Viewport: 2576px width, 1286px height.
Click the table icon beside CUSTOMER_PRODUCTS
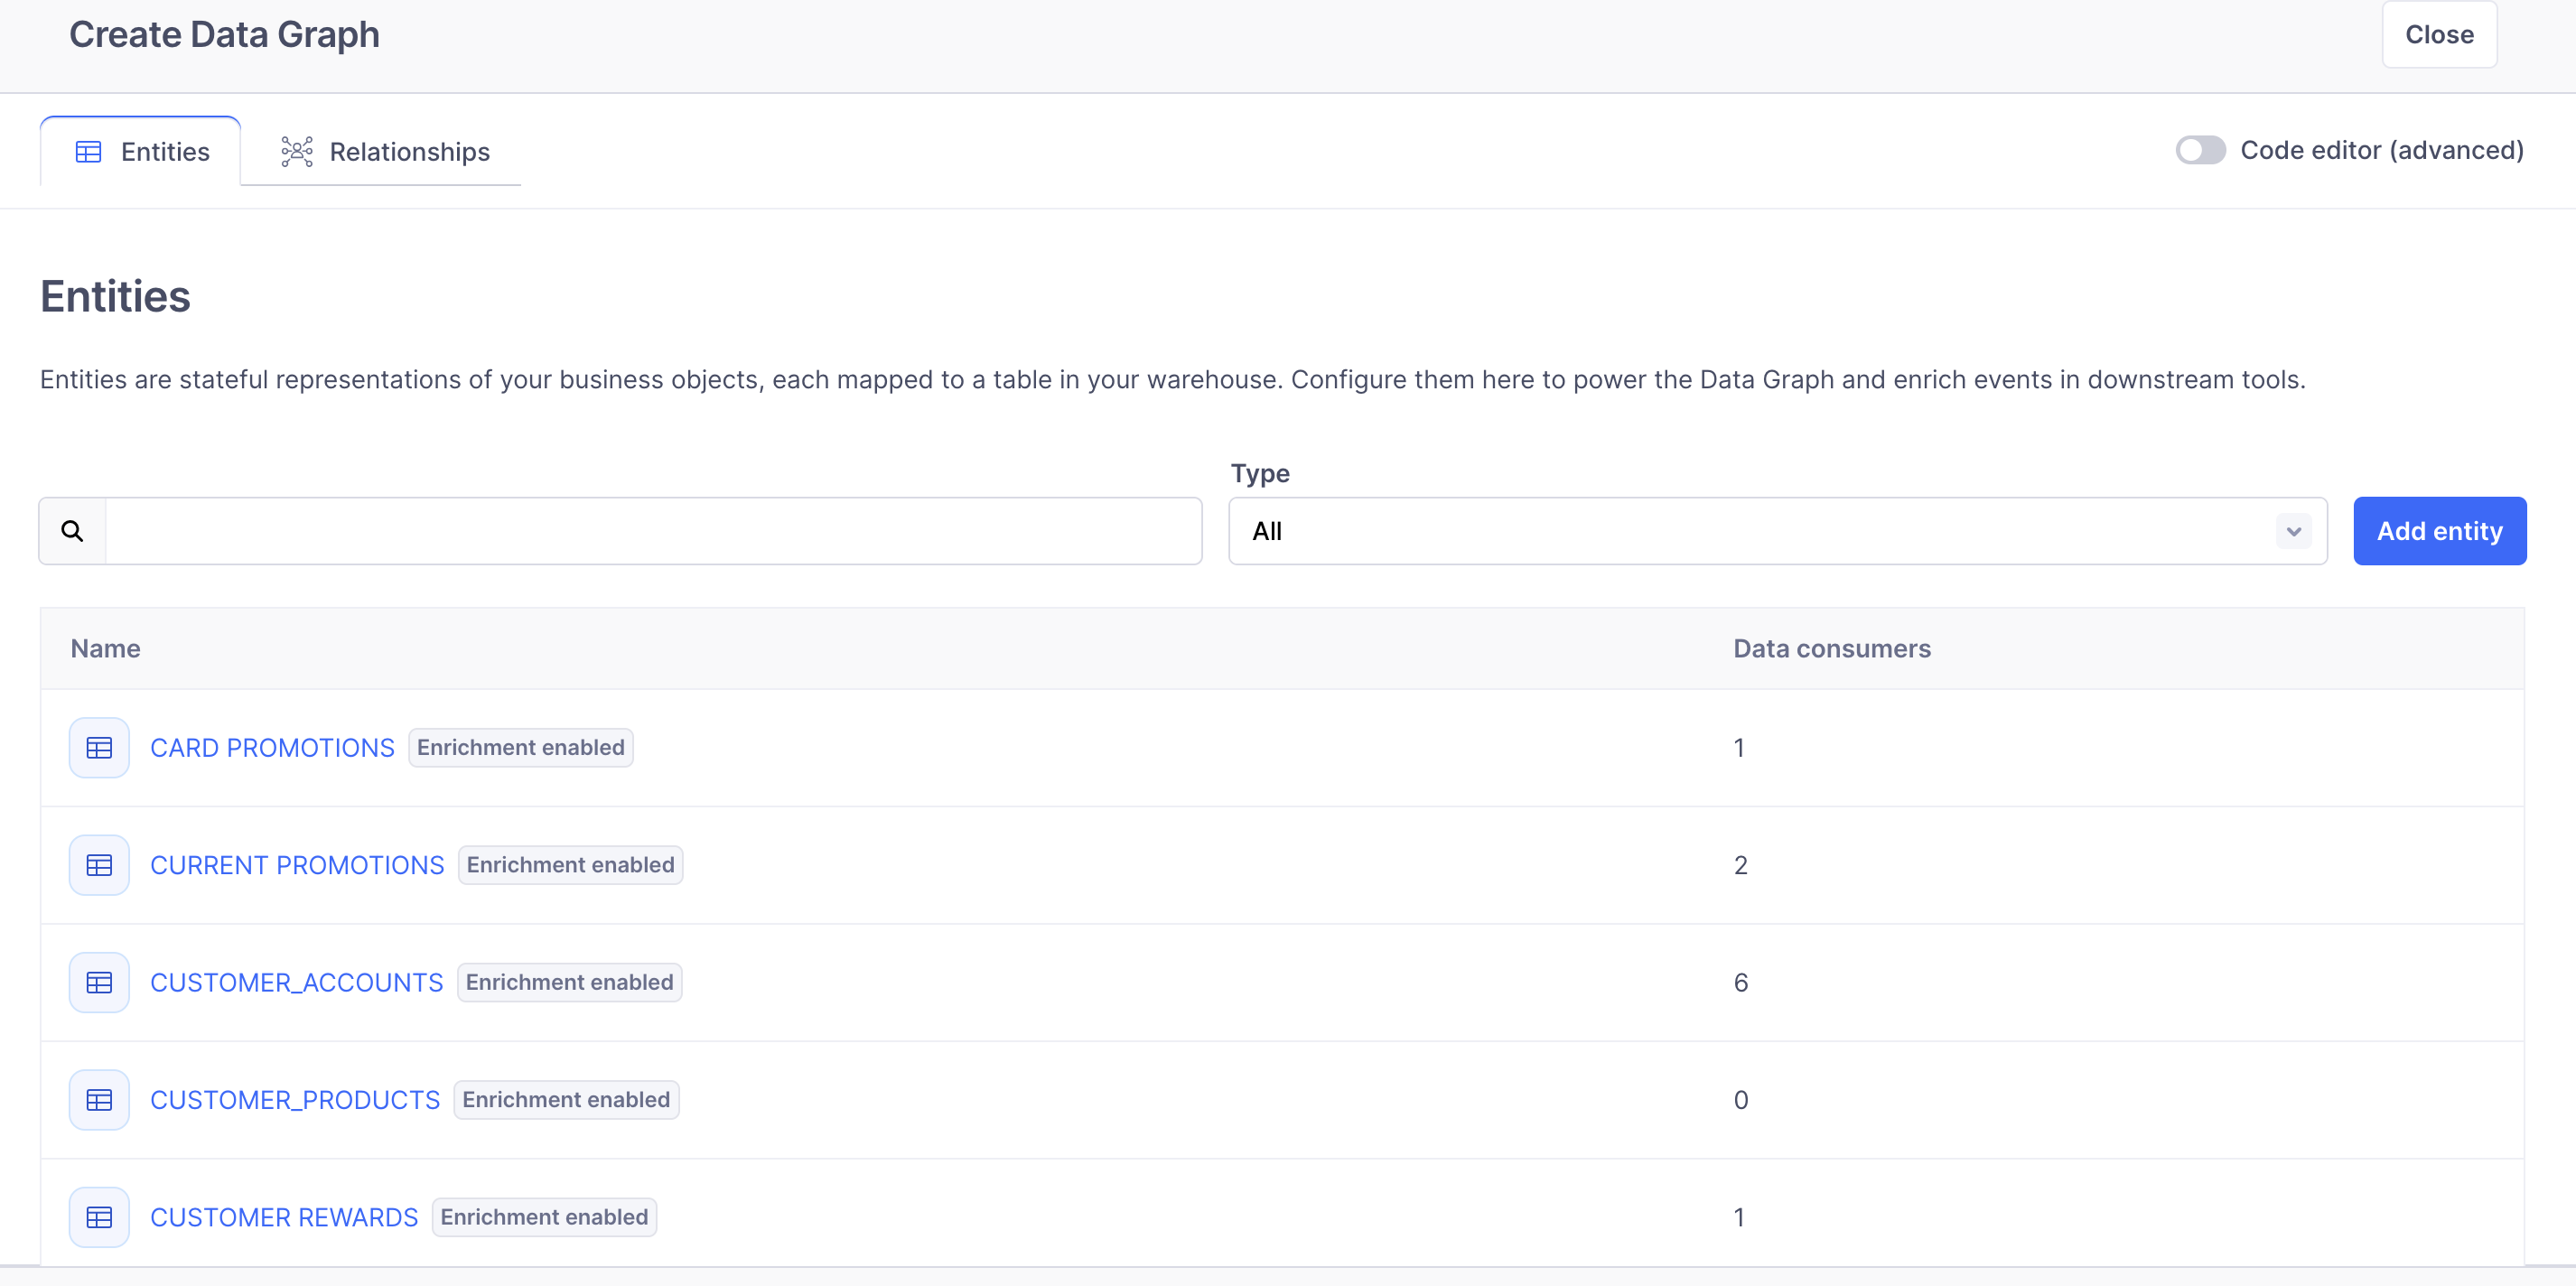[x=98, y=1099]
